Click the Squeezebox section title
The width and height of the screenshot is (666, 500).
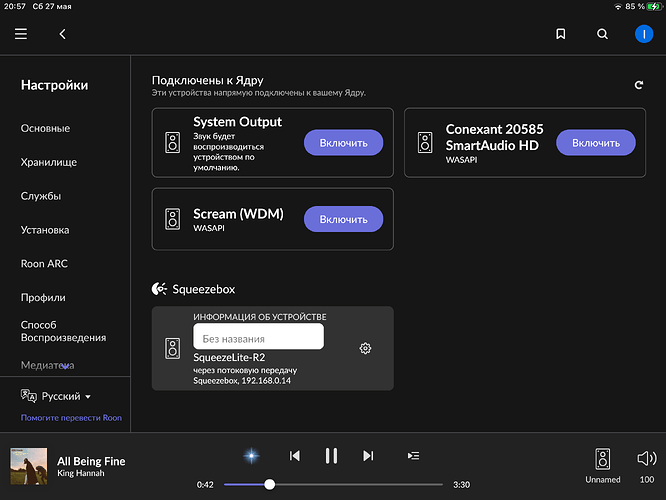203,289
